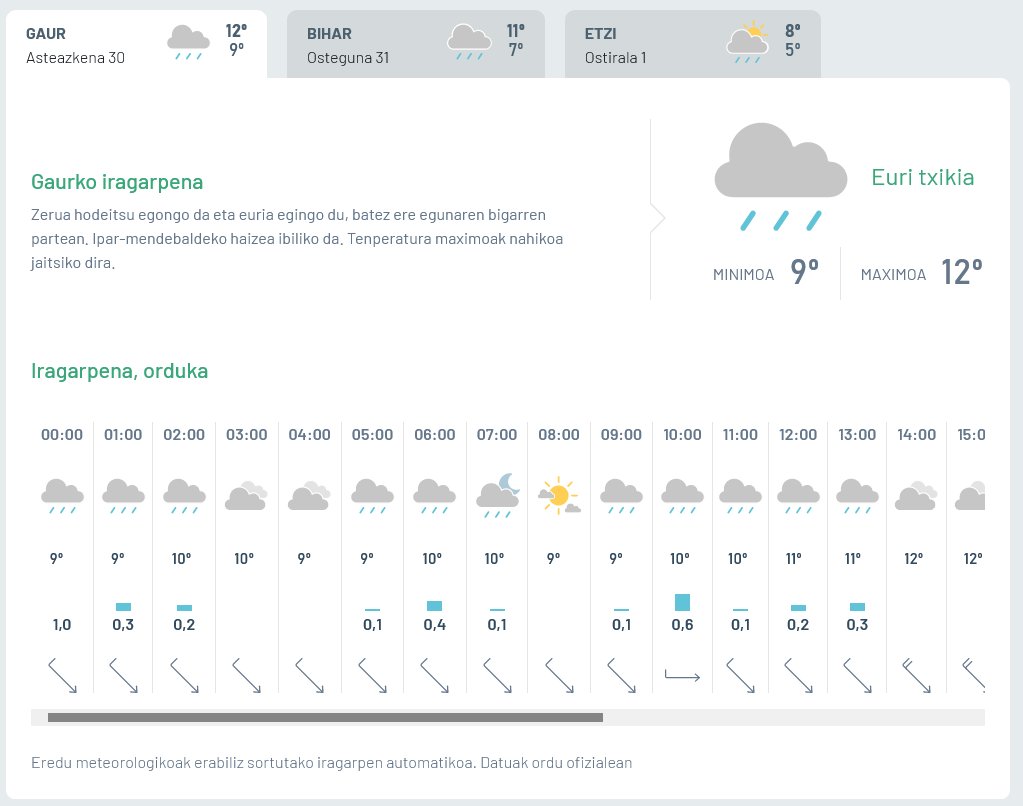
Task: Click the 12:00 hour label
Action: click(798, 435)
